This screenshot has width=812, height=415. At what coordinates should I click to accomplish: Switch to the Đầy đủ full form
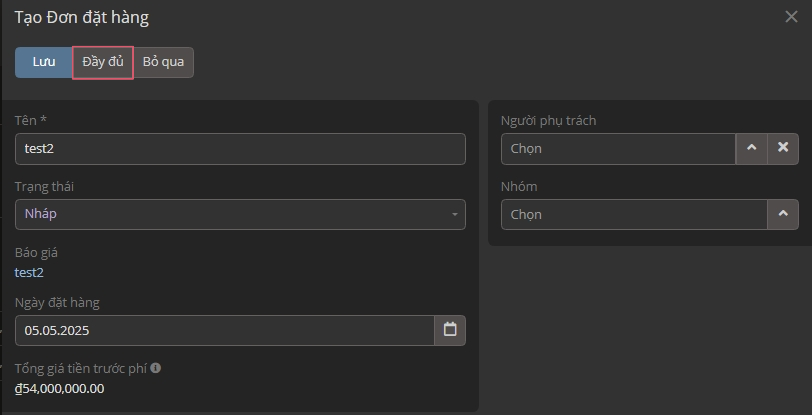[103, 62]
